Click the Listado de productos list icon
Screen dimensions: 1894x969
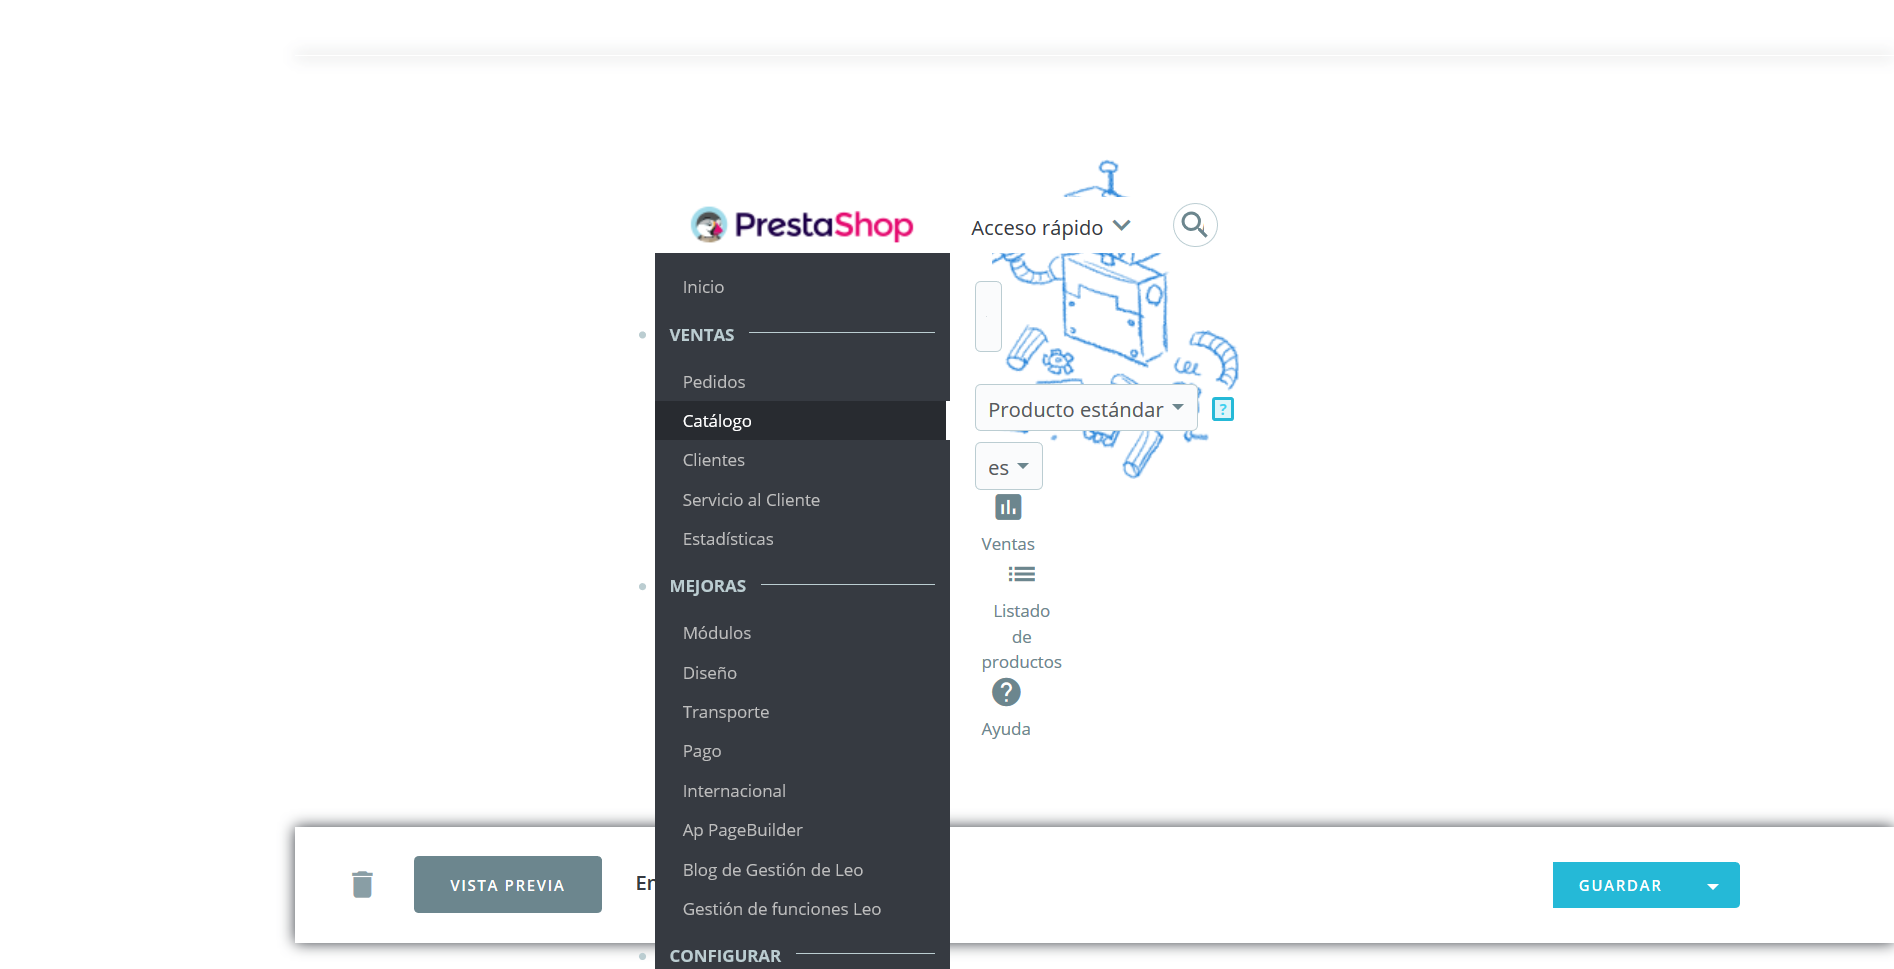[x=1021, y=574]
